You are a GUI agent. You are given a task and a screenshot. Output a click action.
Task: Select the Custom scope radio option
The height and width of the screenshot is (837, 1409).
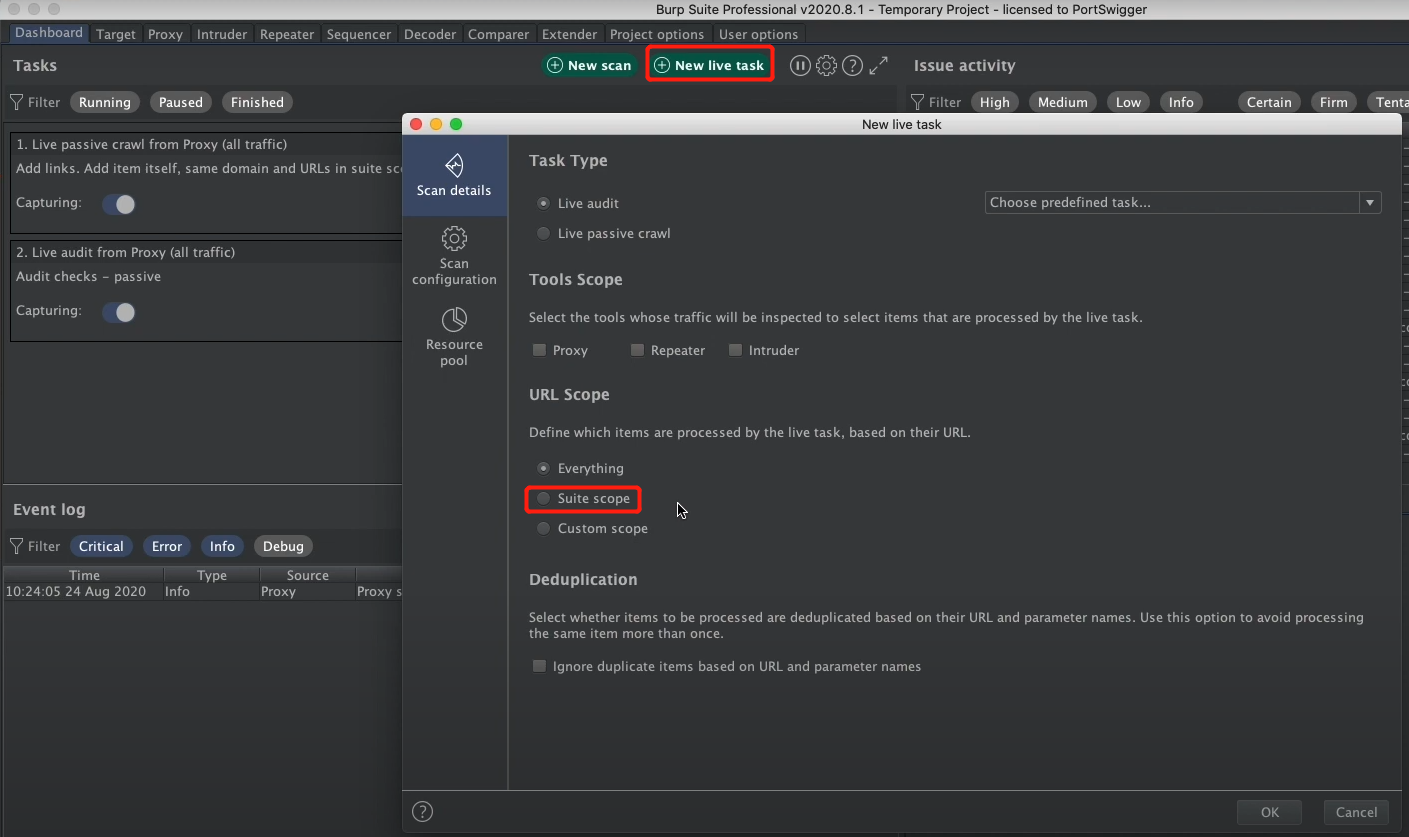pyautogui.click(x=543, y=528)
